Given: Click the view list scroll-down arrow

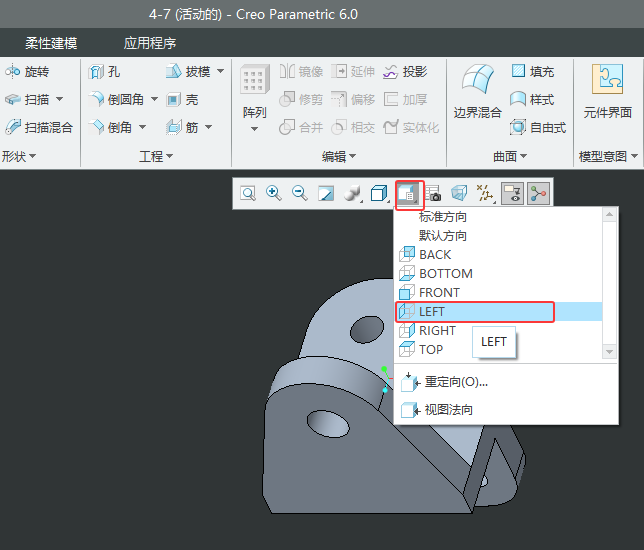Looking at the screenshot, I should point(610,352).
